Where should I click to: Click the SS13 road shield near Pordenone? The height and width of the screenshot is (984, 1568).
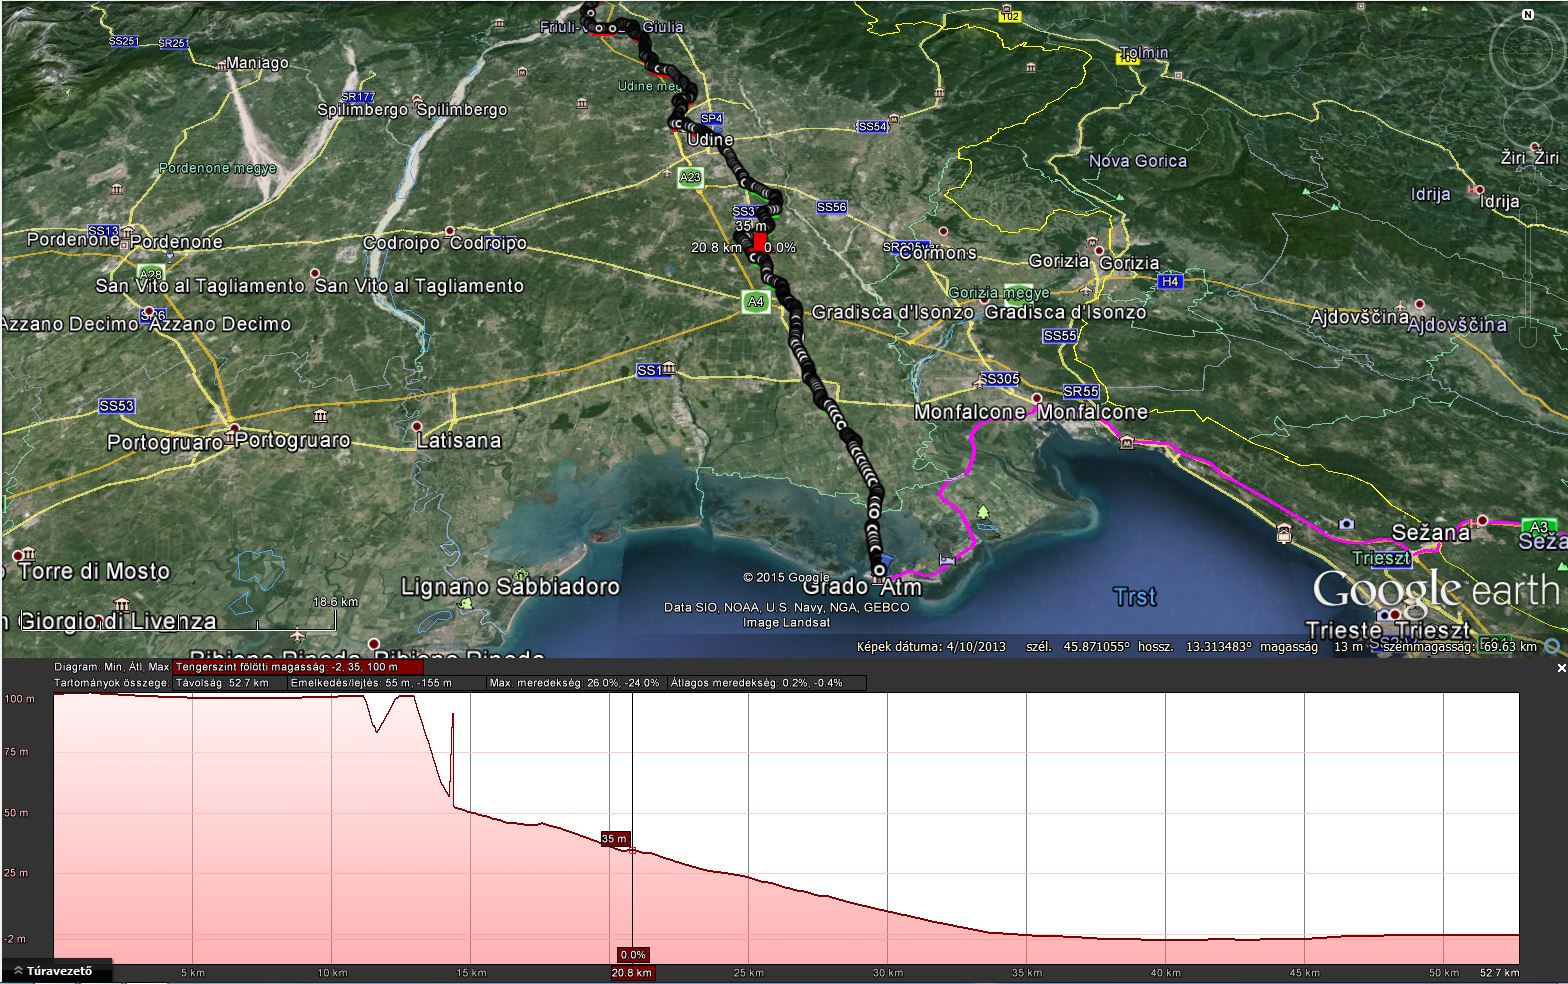tap(104, 231)
